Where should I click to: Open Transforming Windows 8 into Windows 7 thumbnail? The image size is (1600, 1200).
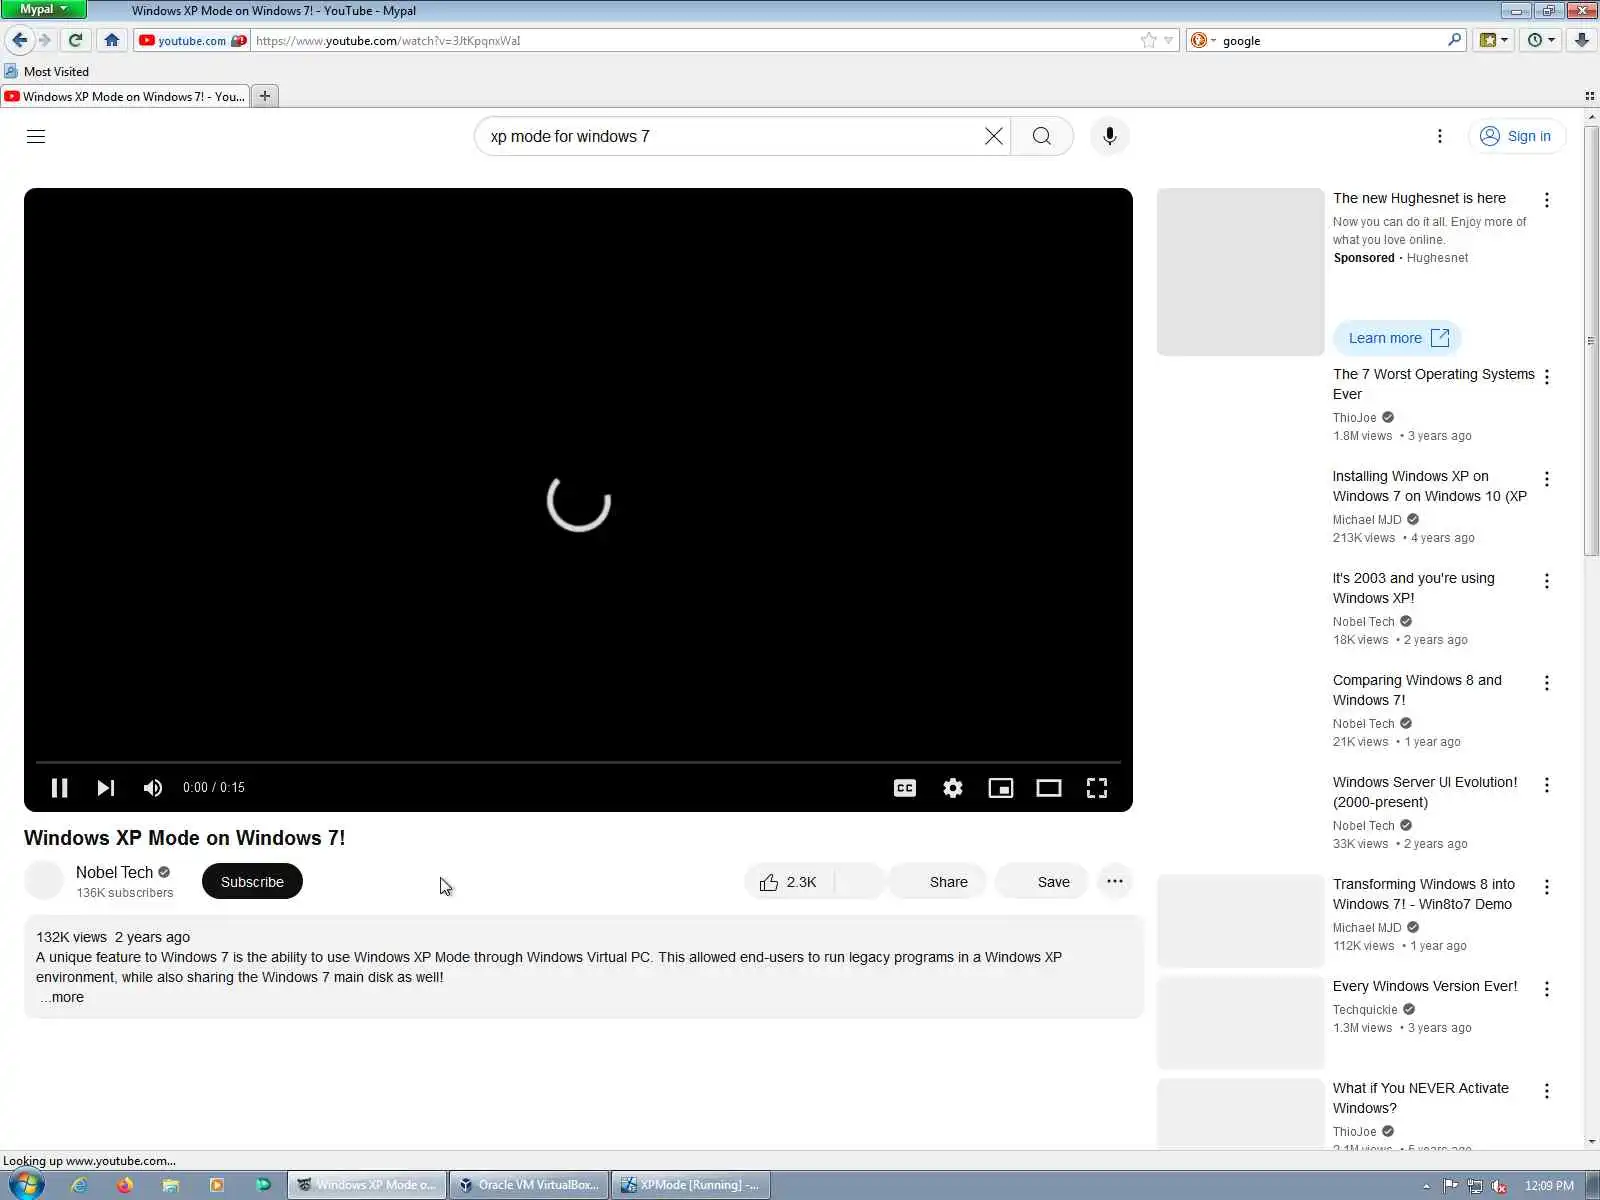[x=1240, y=921]
